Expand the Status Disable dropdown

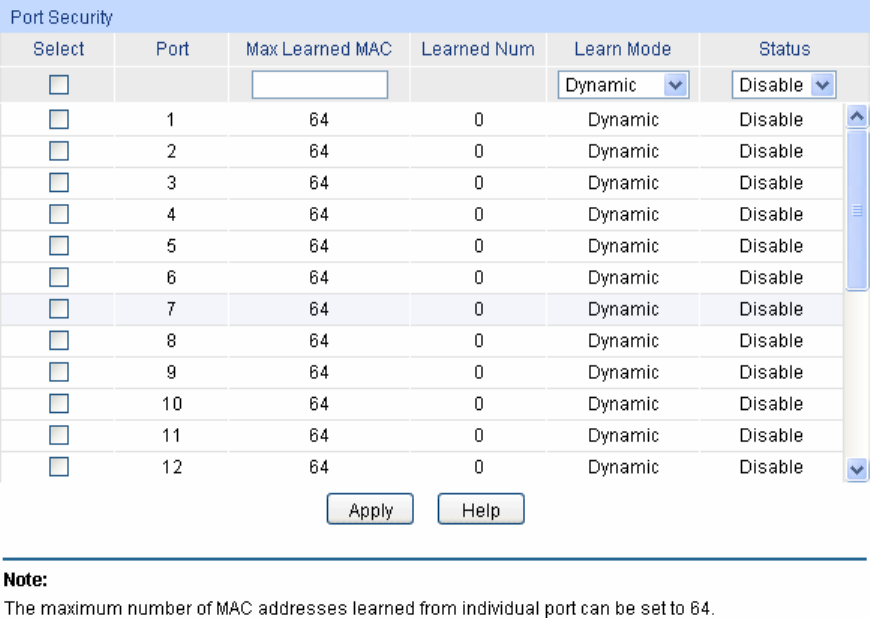(x=784, y=86)
